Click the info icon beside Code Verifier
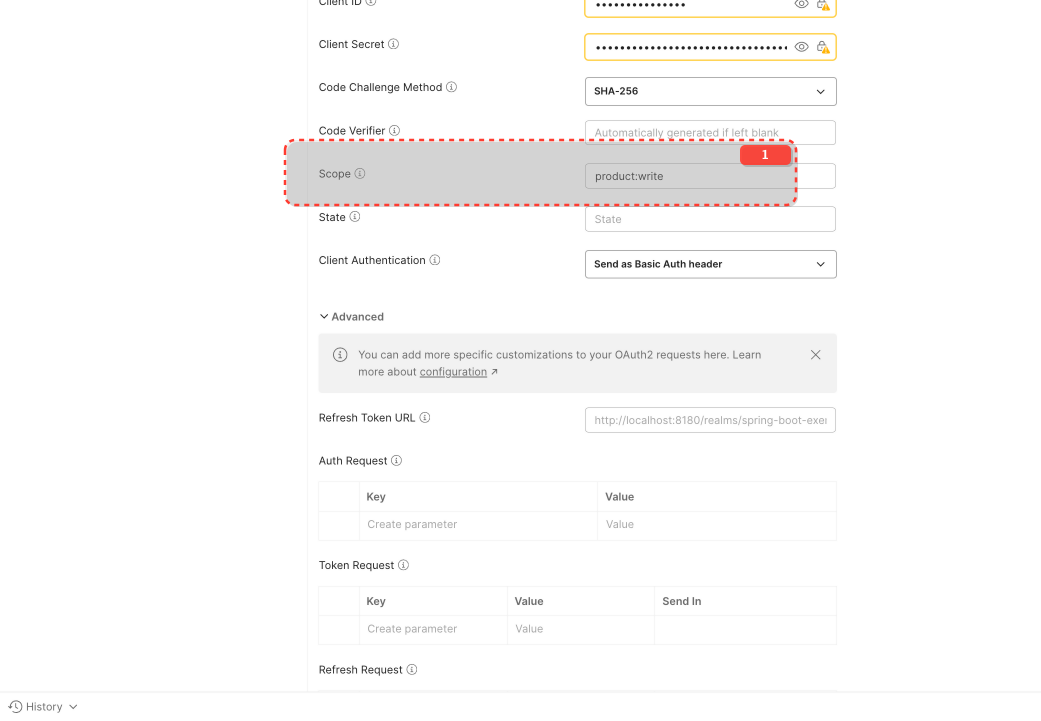The height and width of the screenshot is (721, 1041). click(x=395, y=129)
